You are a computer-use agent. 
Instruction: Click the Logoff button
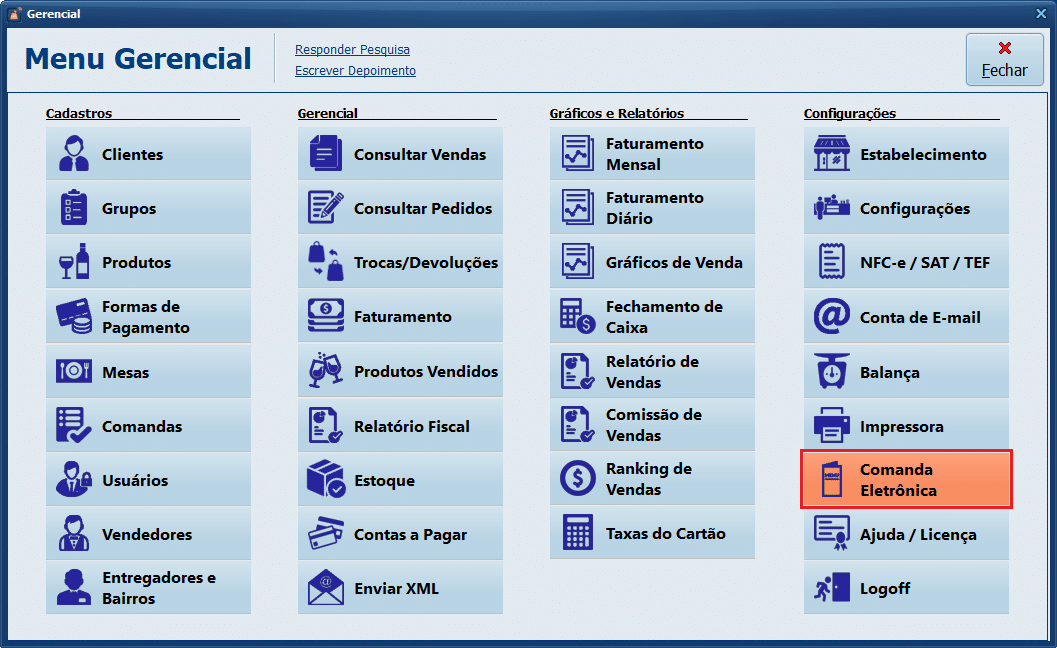[x=905, y=588]
